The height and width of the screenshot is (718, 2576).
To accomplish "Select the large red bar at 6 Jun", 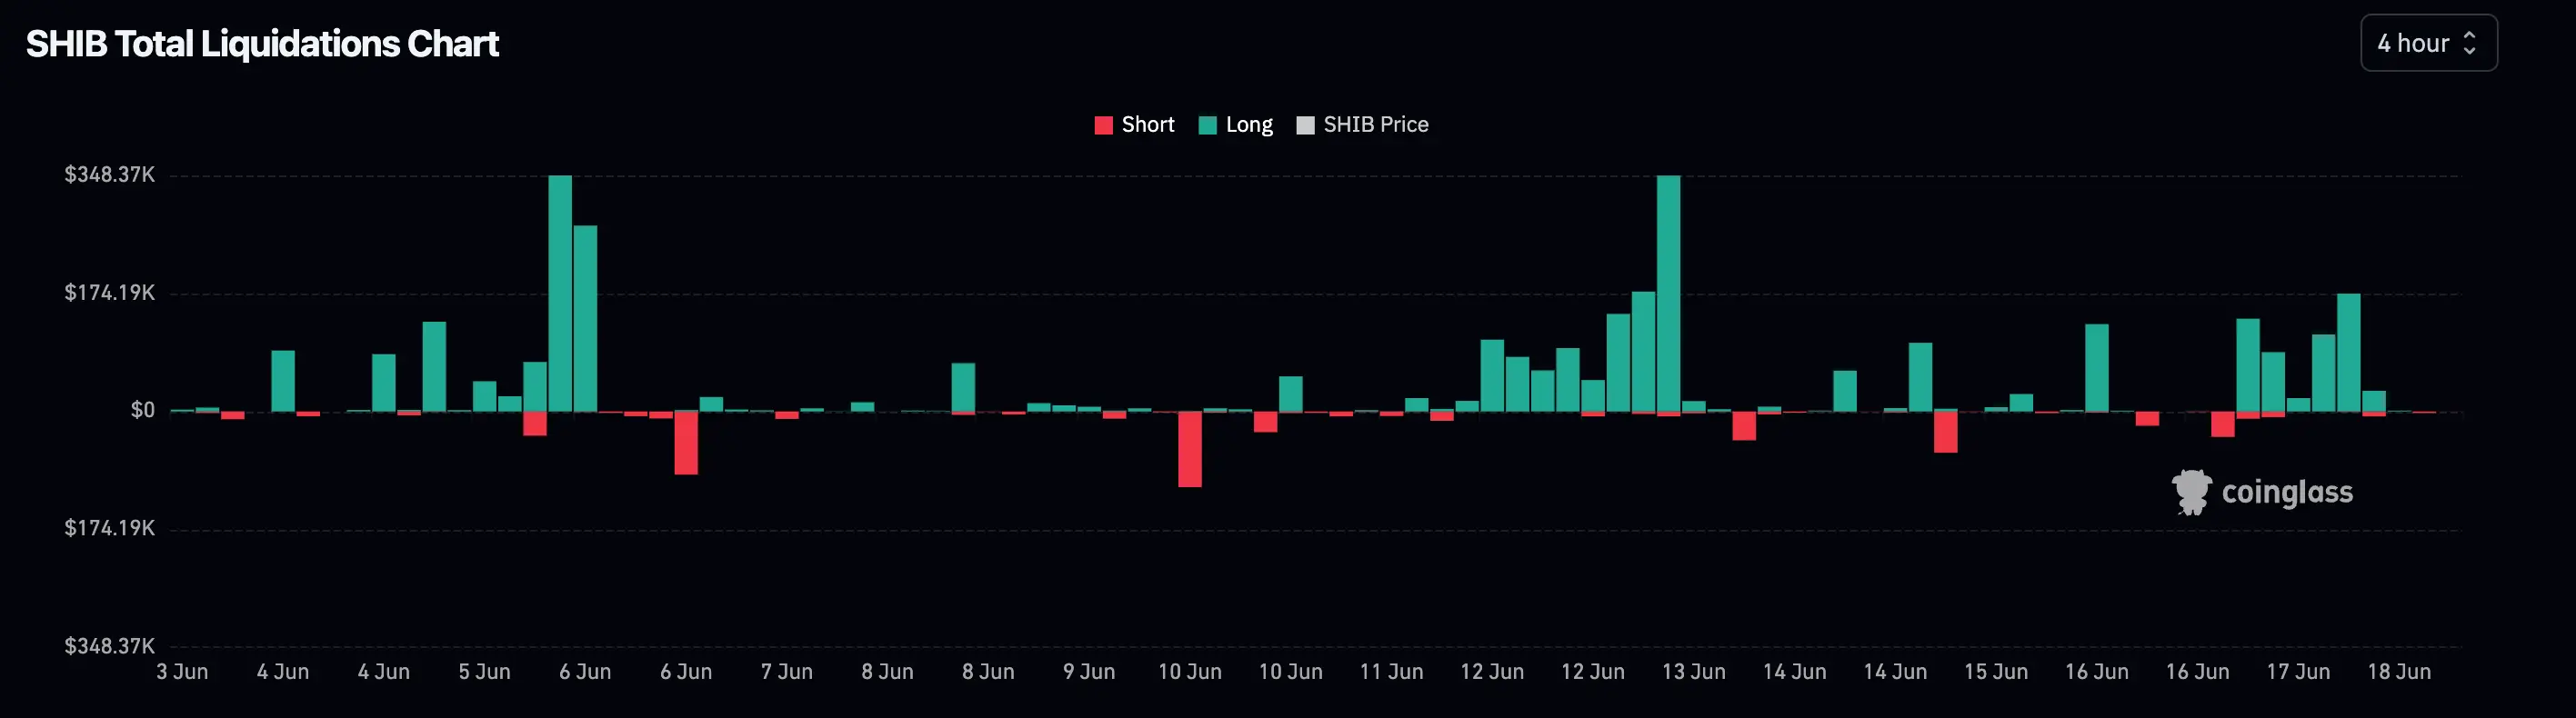I will 686,443.
